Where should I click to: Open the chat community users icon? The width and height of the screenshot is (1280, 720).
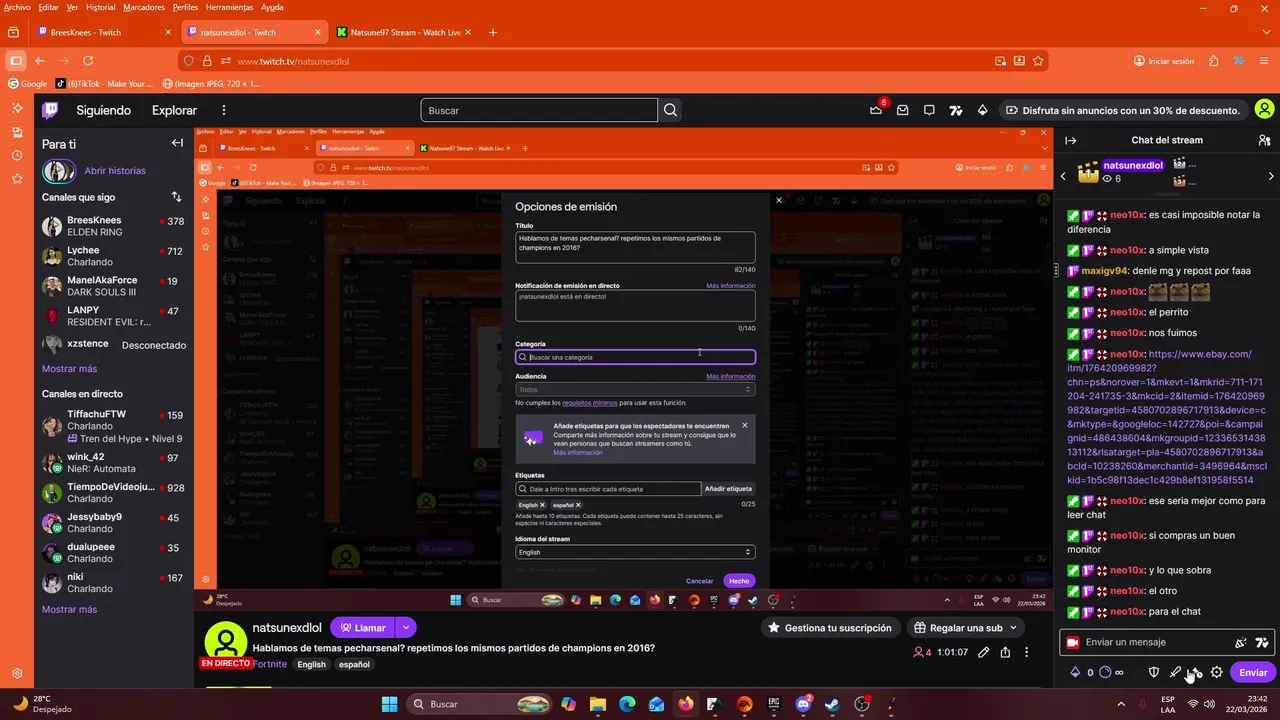[x=1264, y=140]
